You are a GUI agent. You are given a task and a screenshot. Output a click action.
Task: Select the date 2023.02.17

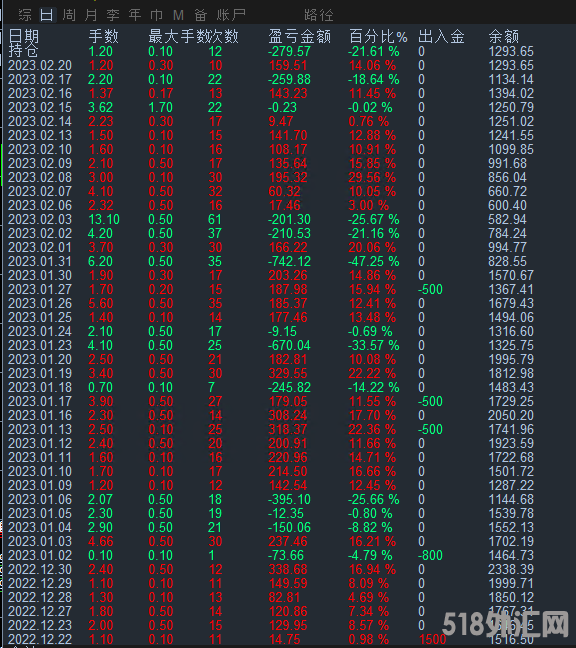pos(40,79)
